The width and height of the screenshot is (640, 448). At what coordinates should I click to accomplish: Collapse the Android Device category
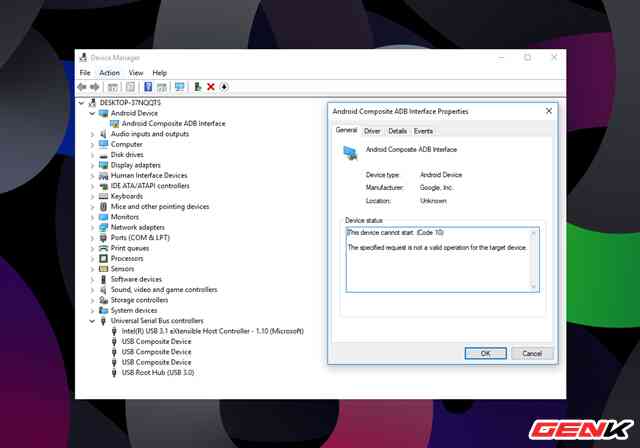[x=92, y=113]
